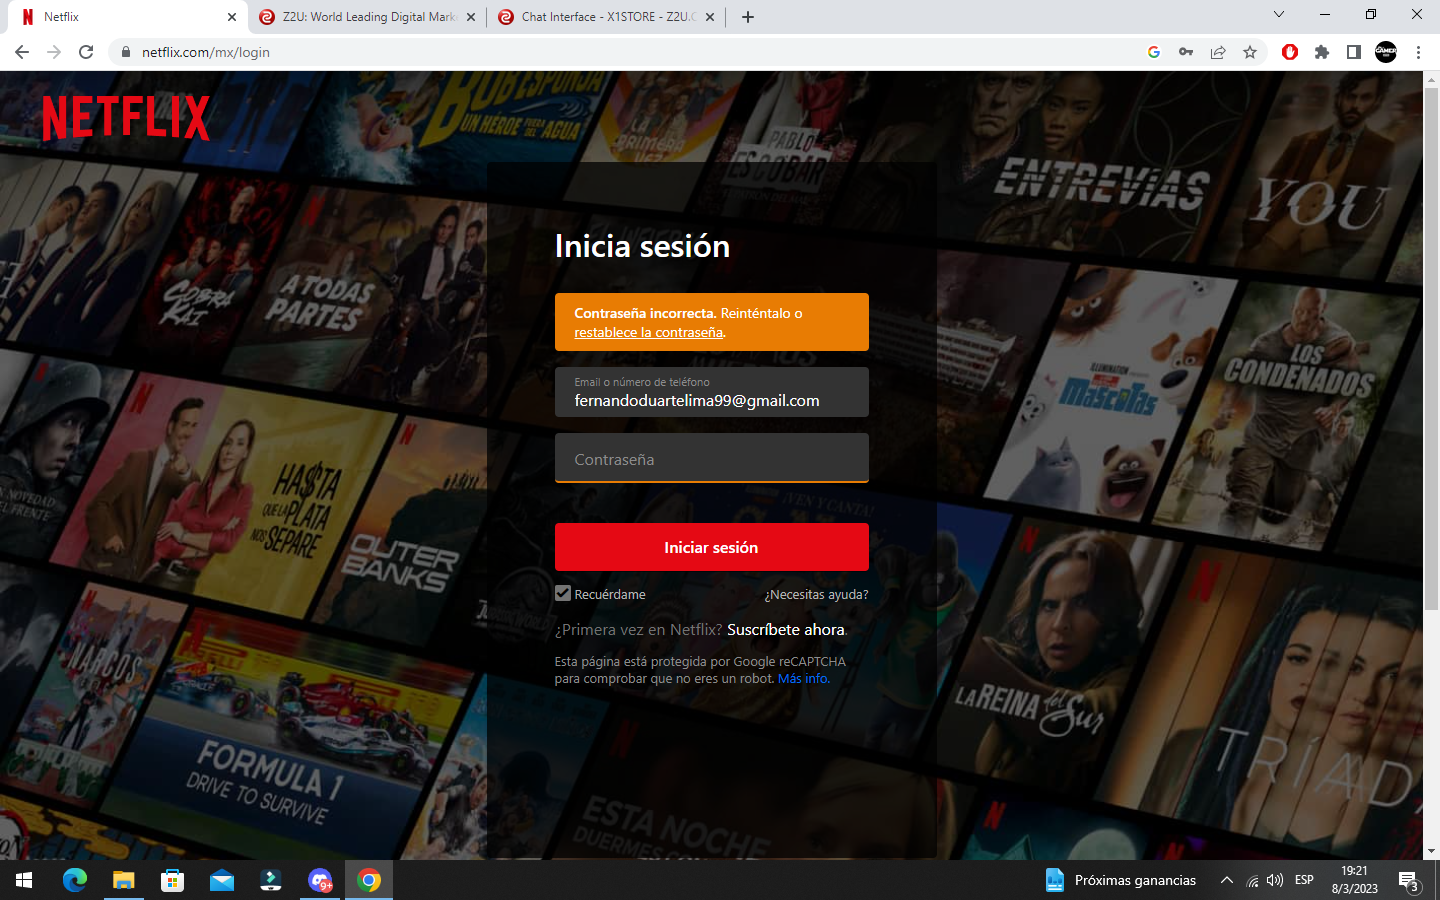Open the network Wi-Fi tray icon
Image resolution: width=1440 pixels, height=900 pixels.
pyautogui.click(x=1252, y=880)
